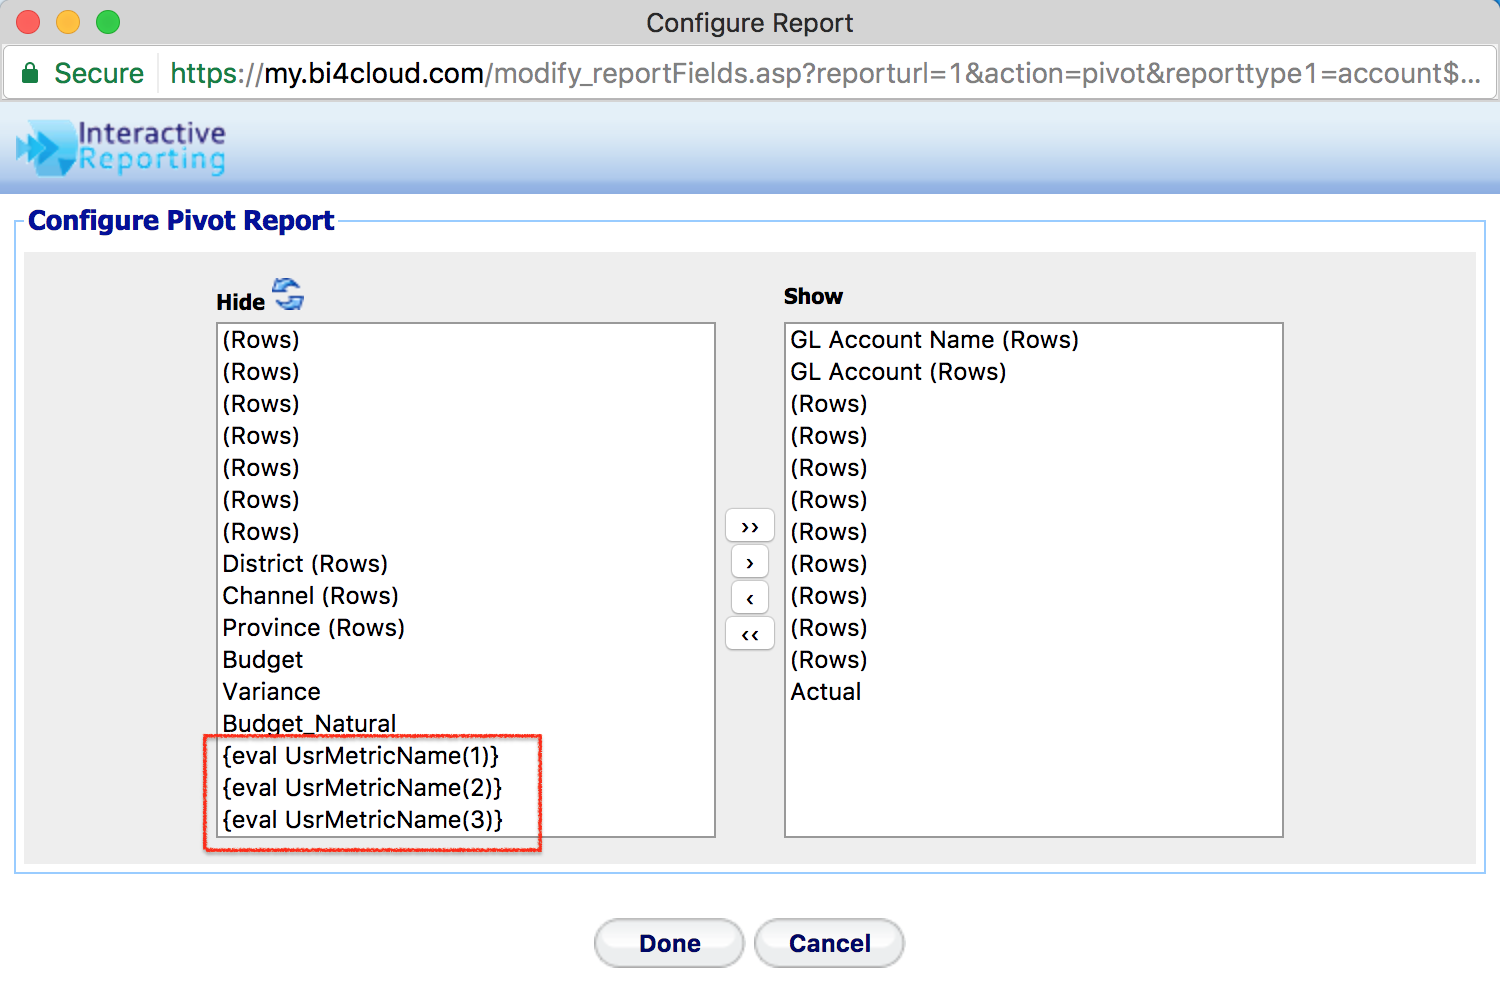Select {eval UsrMetricName(2)} entry

point(466,788)
